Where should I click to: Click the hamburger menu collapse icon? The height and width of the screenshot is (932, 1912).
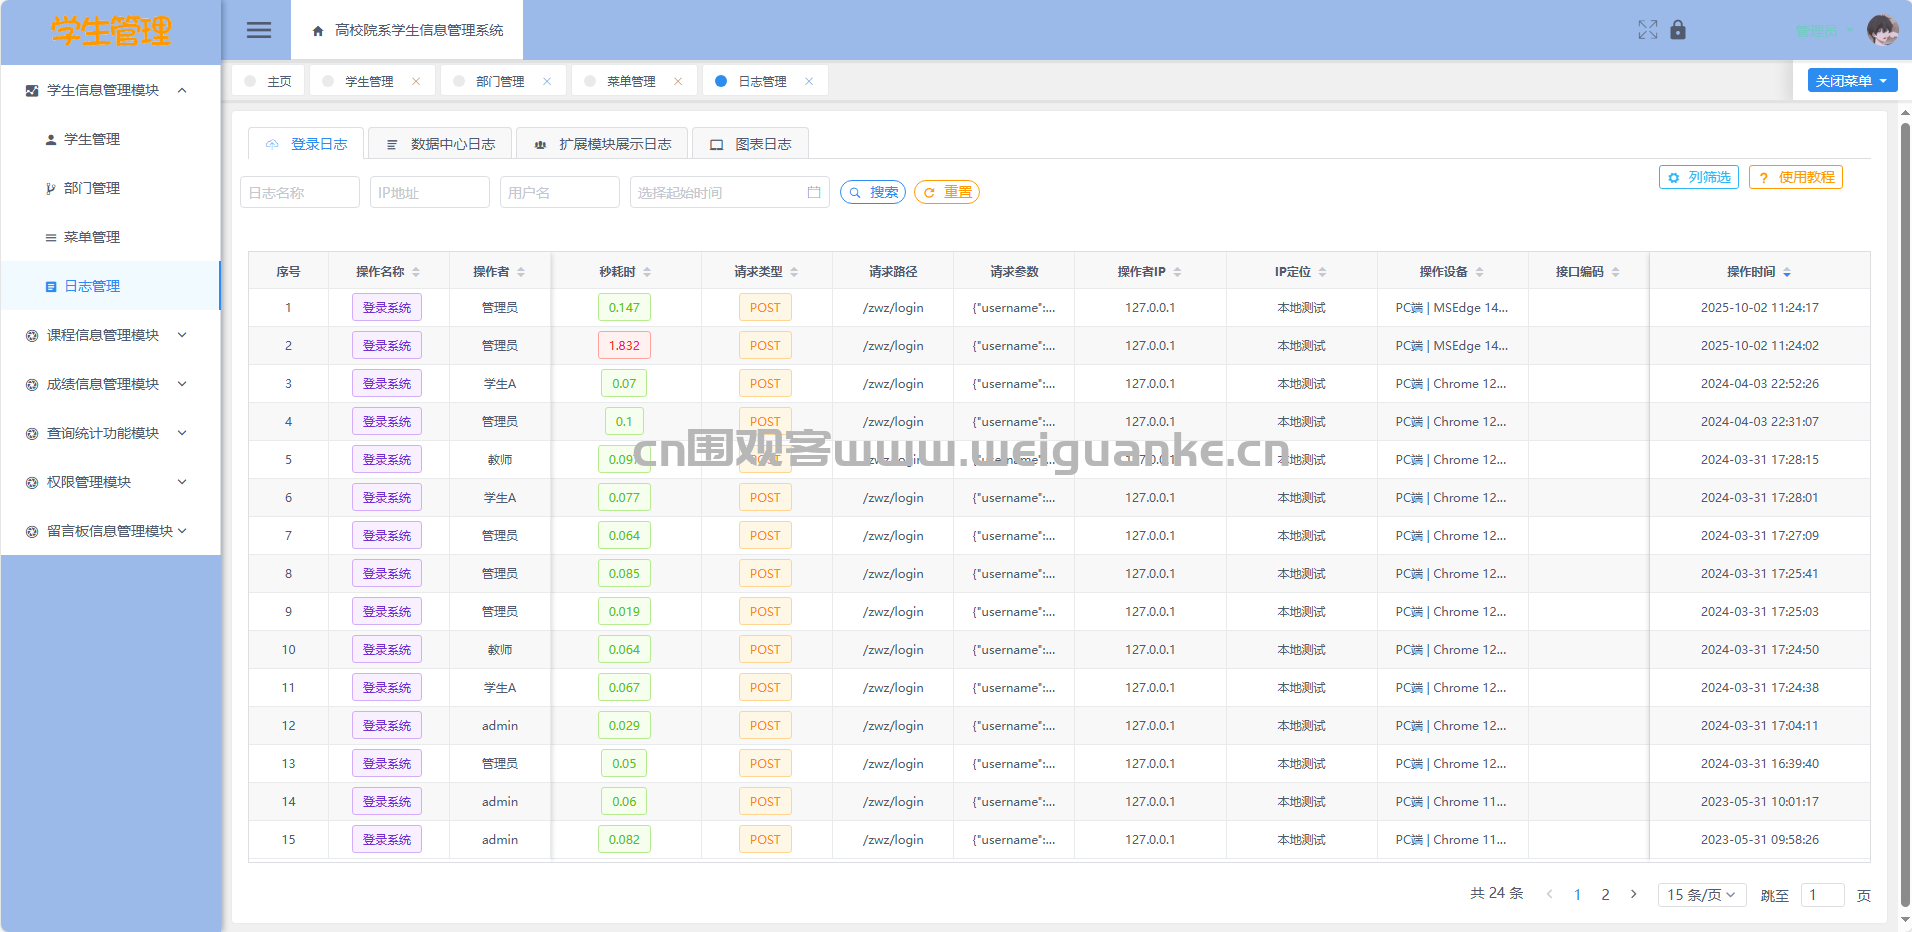[x=259, y=30]
